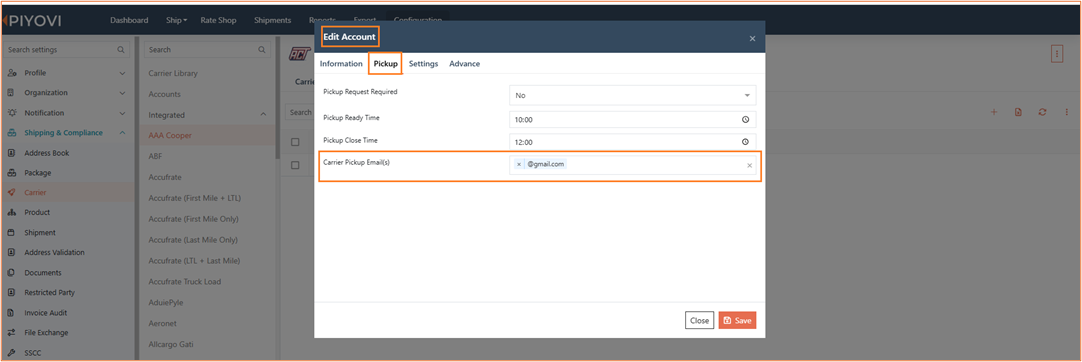This screenshot has height=362, width=1082.
Task: Click the Save button
Action: click(737, 321)
